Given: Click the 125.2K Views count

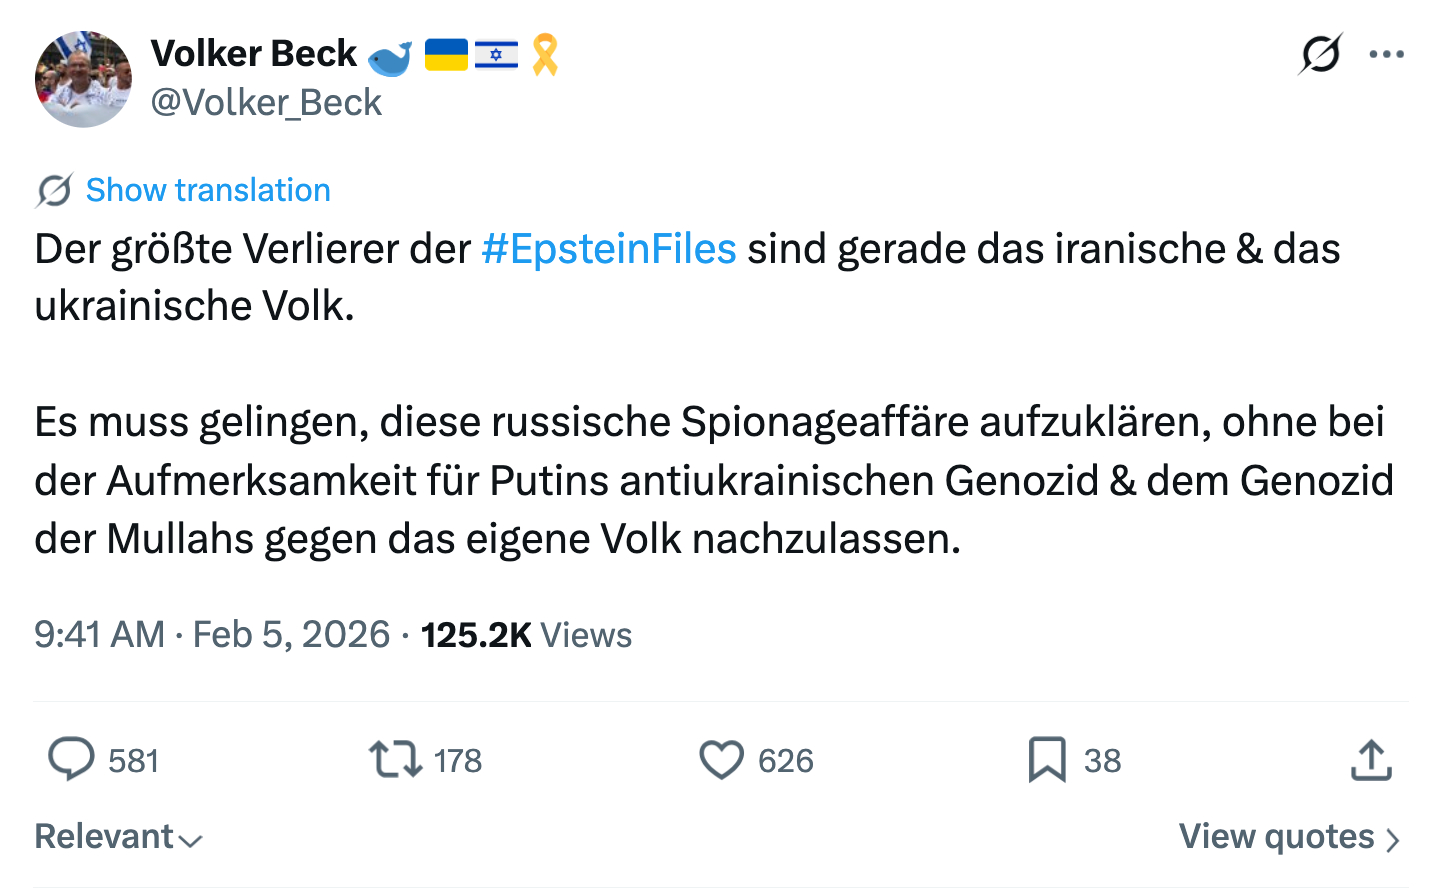Looking at the screenshot, I should click(x=526, y=635).
